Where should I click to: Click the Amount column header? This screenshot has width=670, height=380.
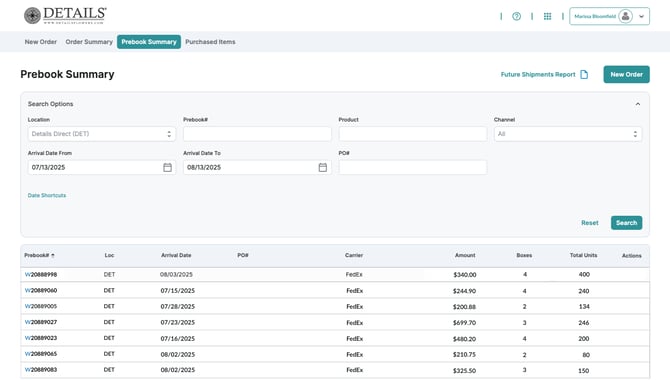tap(465, 255)
